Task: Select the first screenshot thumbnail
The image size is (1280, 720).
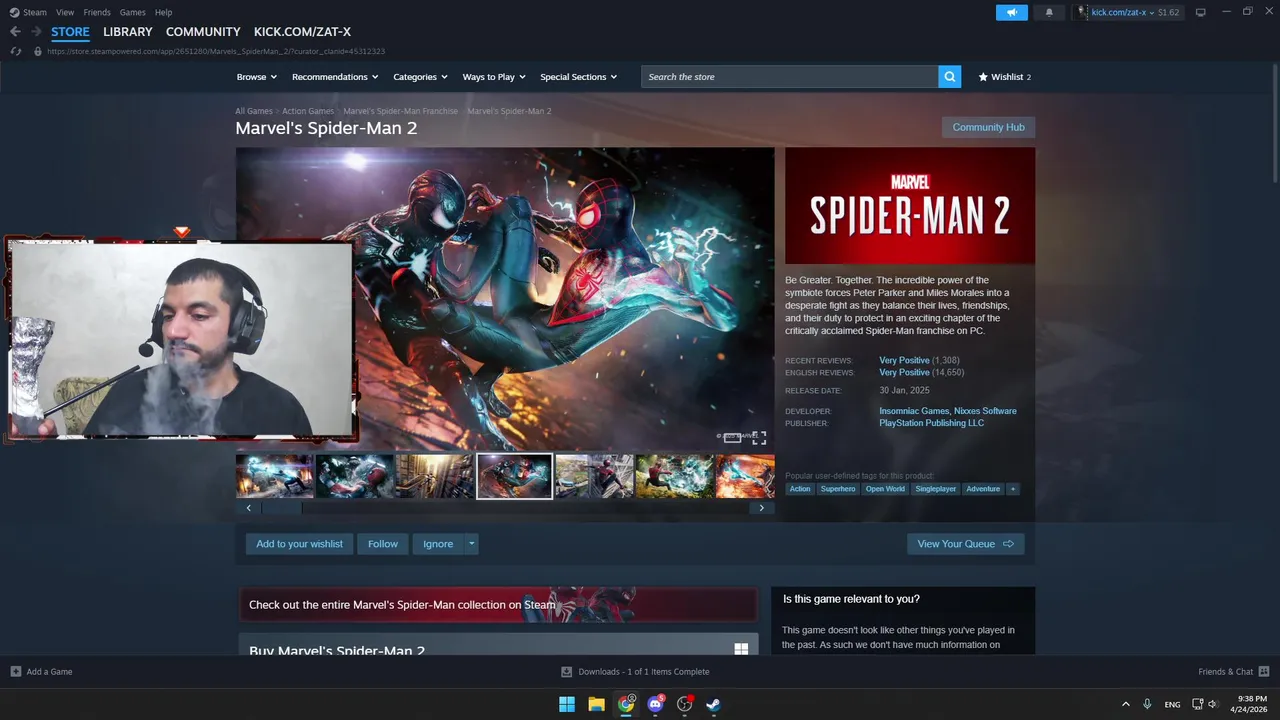Action: pyautogui.click(x=275, y=476)
